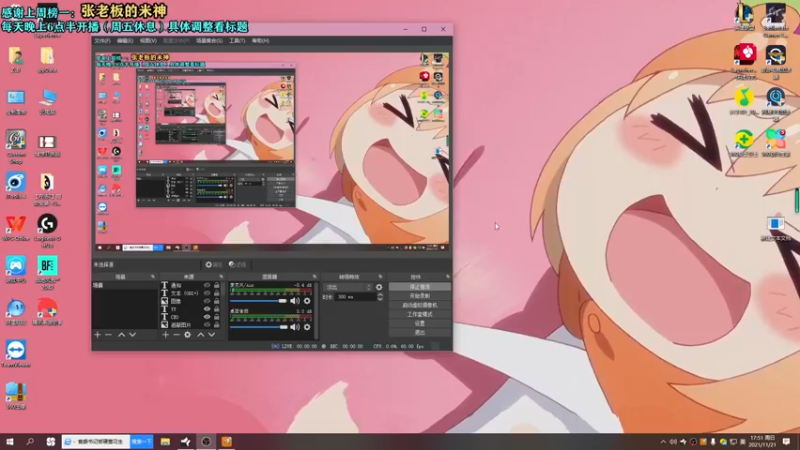The image size is (800, 450).
Task: Open 帮助(H) menu in OBS
Action: pyautogui.click(x=260, y=41)
